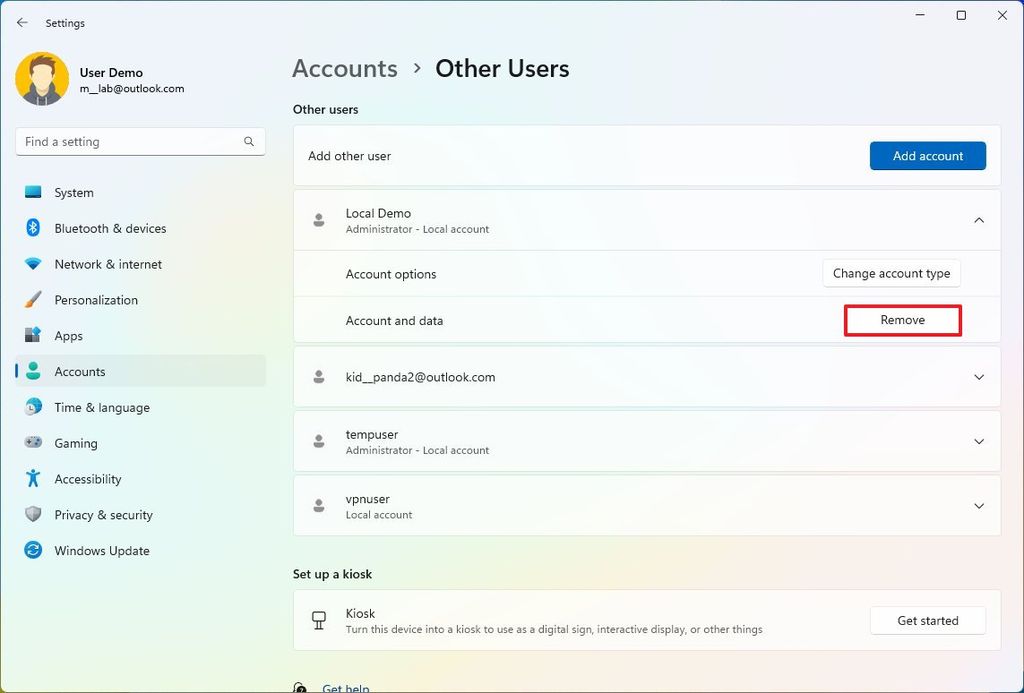Viewport: 1024px width, 693px height.
Task: Select the Privacy & security shield icon
Action: click(33, 515)
